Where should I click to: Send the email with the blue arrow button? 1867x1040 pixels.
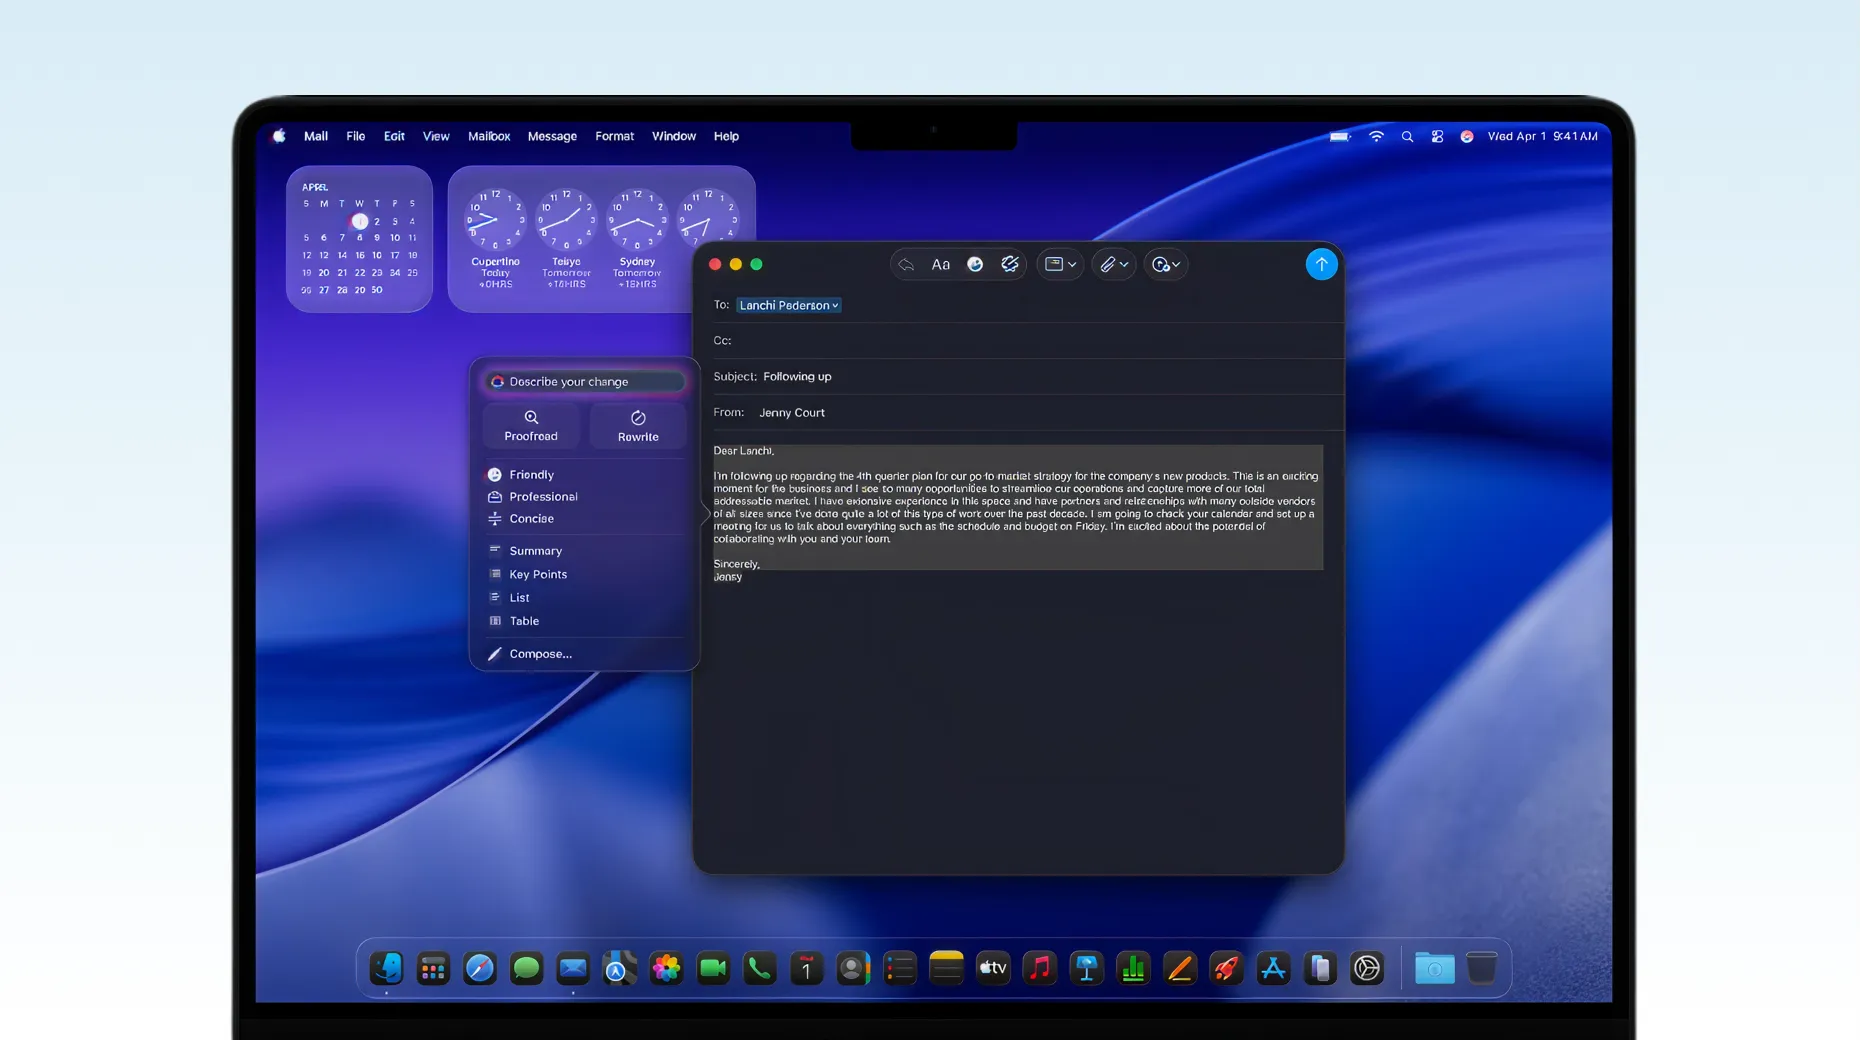coord(1321,264)
